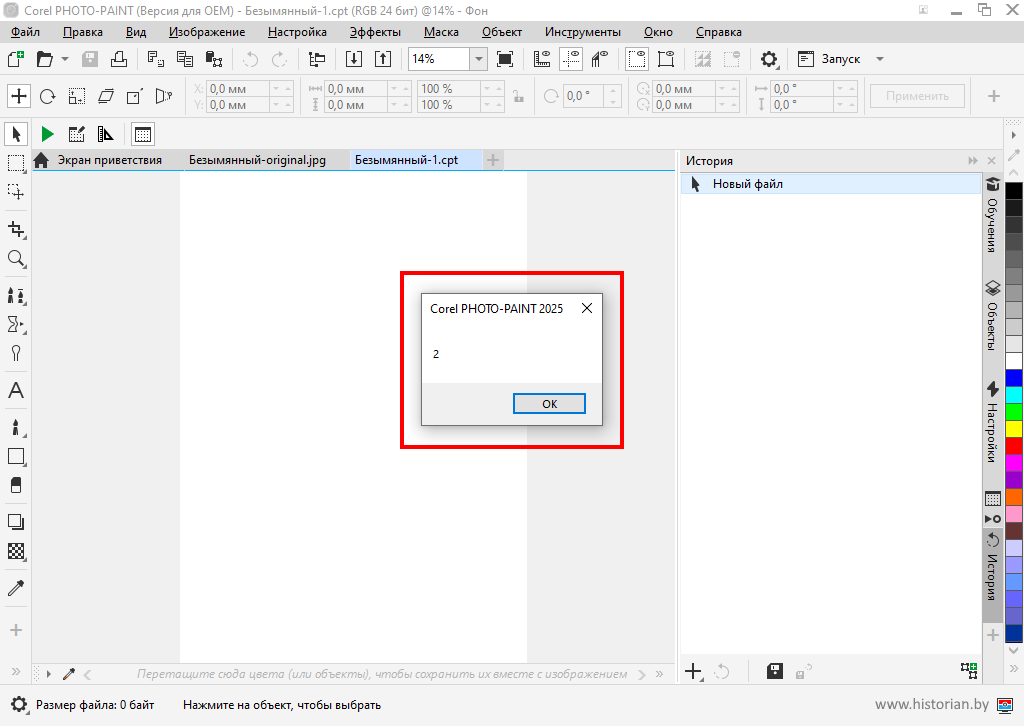The width and height of the screenshot is (1024, 726).
Task: Select the Zoom magnifier tool
Action: [x=16, y=259]
